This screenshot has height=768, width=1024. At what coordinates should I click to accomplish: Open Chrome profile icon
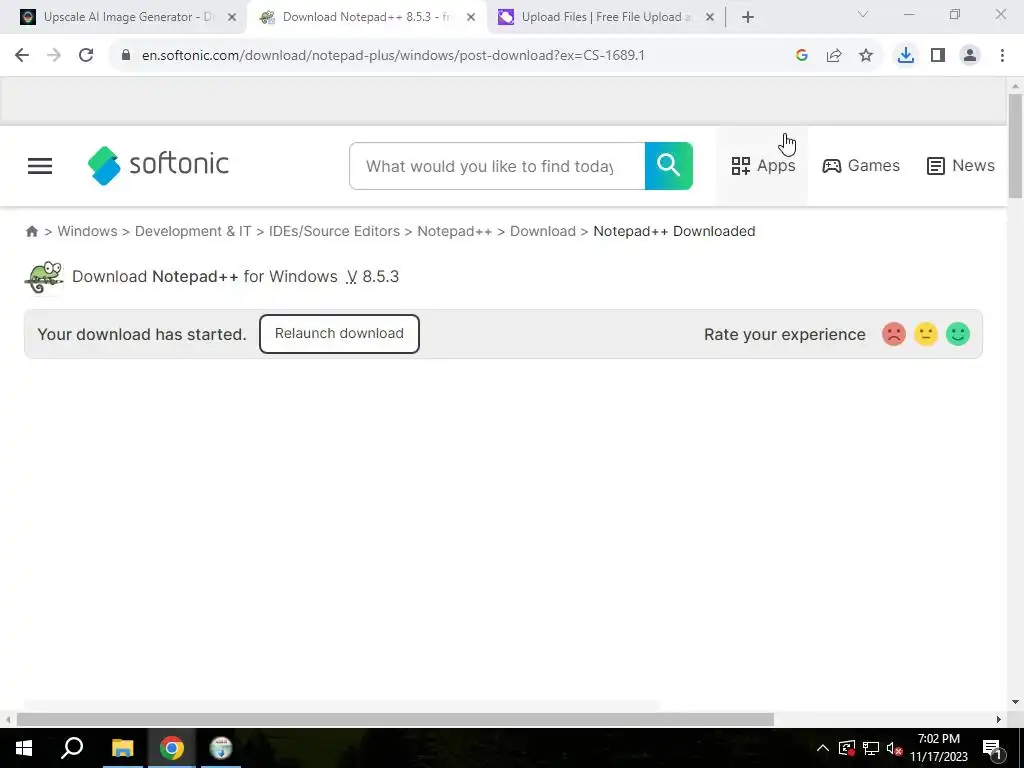970,56
